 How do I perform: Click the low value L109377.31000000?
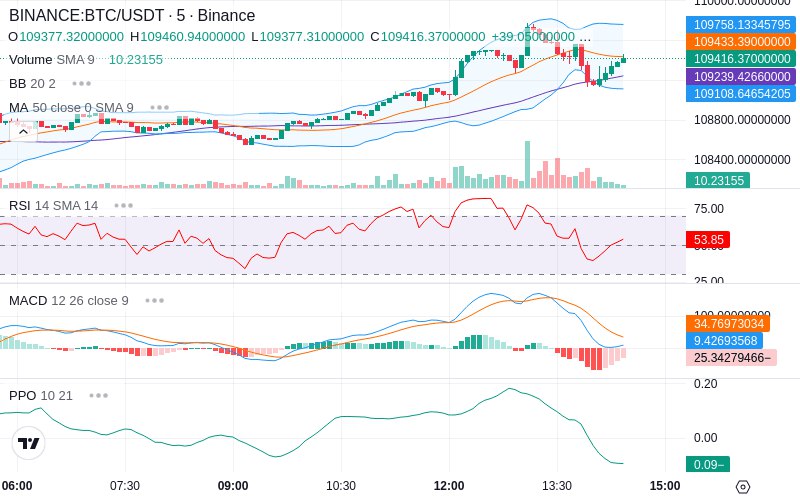click(308, 37)
